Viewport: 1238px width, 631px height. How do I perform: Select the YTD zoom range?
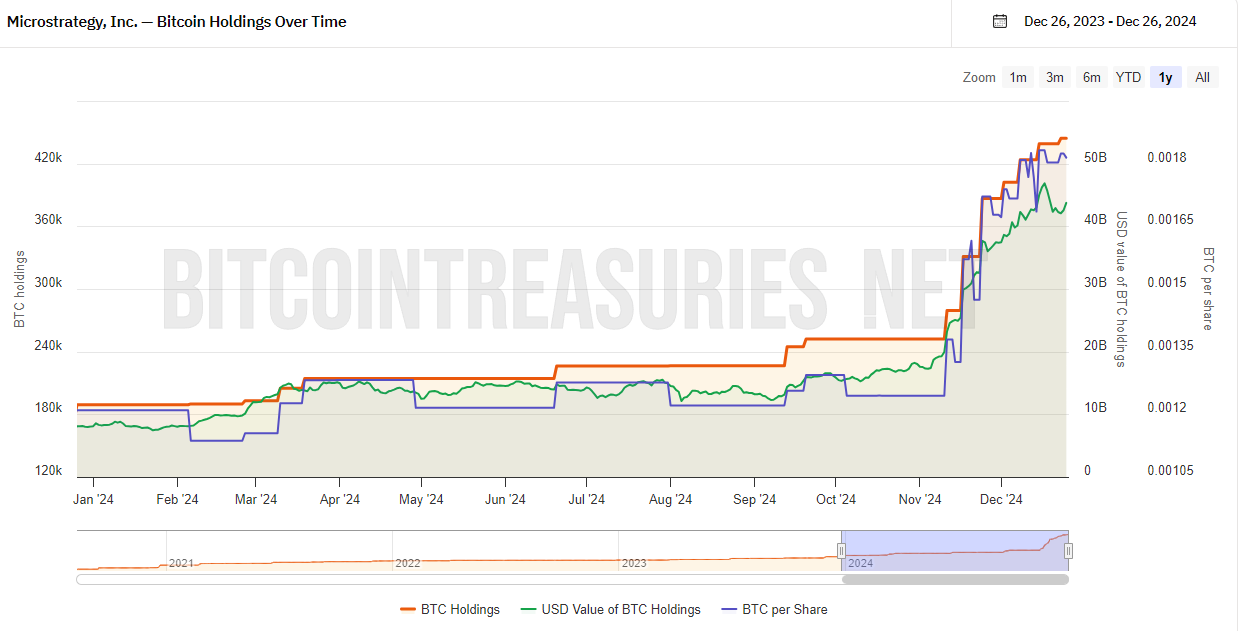1128,77
